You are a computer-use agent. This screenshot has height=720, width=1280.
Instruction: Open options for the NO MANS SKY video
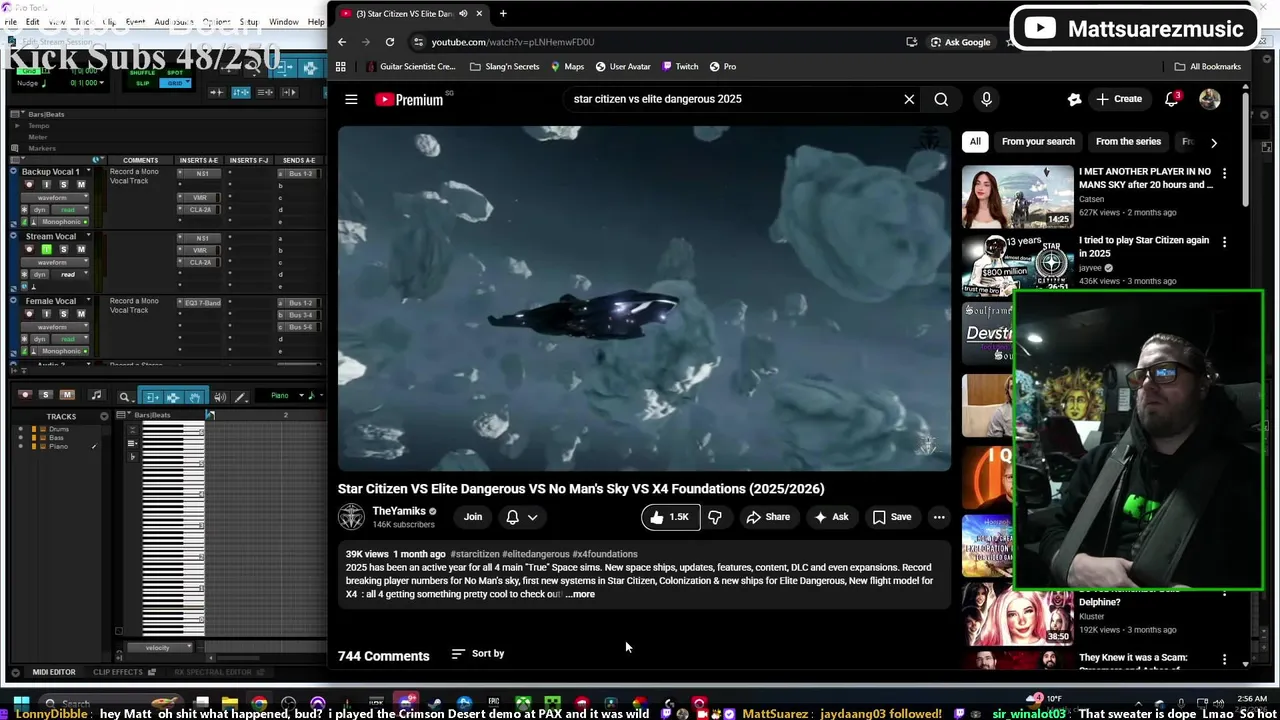1224,173
